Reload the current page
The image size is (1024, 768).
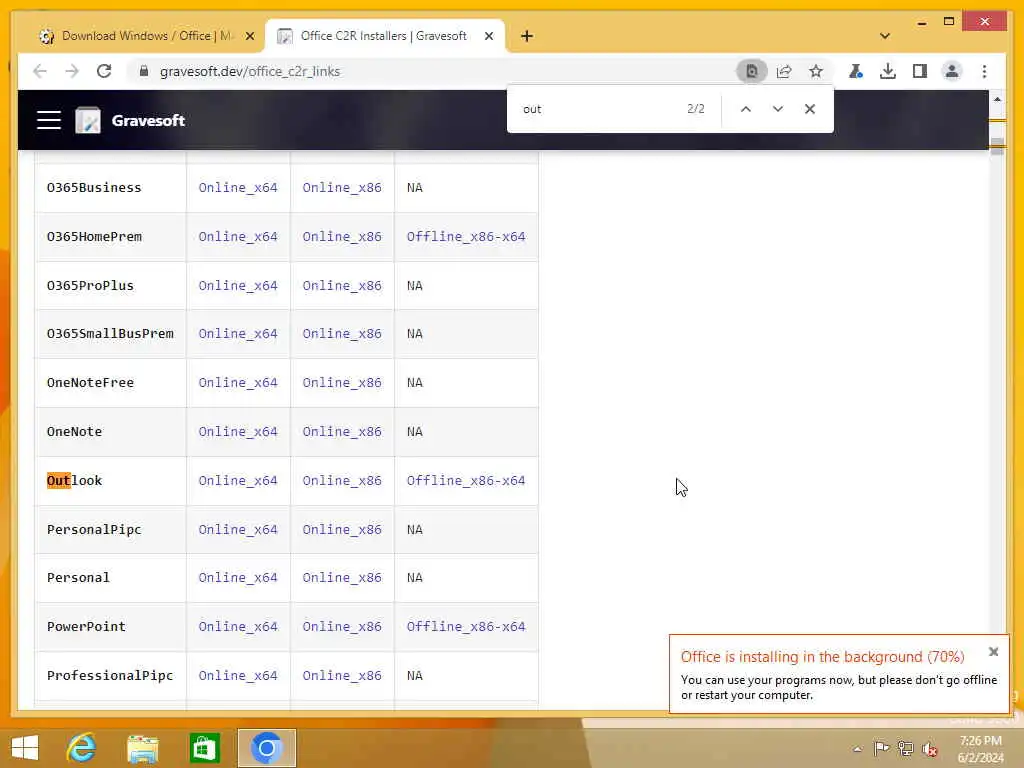tap(104, 71)
